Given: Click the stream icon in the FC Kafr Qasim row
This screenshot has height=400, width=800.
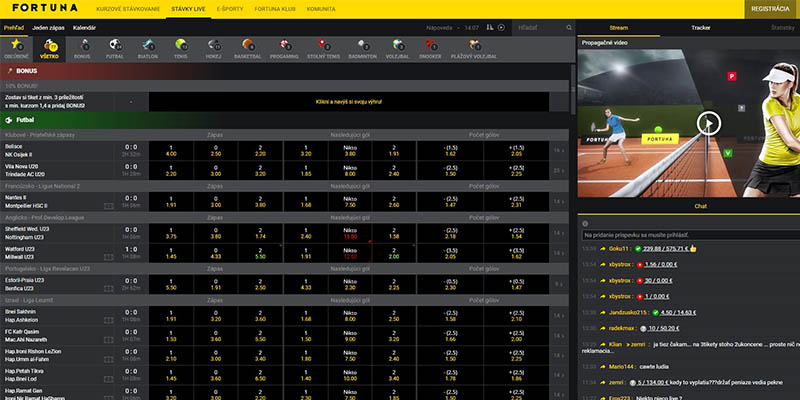Looking at the screenshot, I should (x=108, y=340).
